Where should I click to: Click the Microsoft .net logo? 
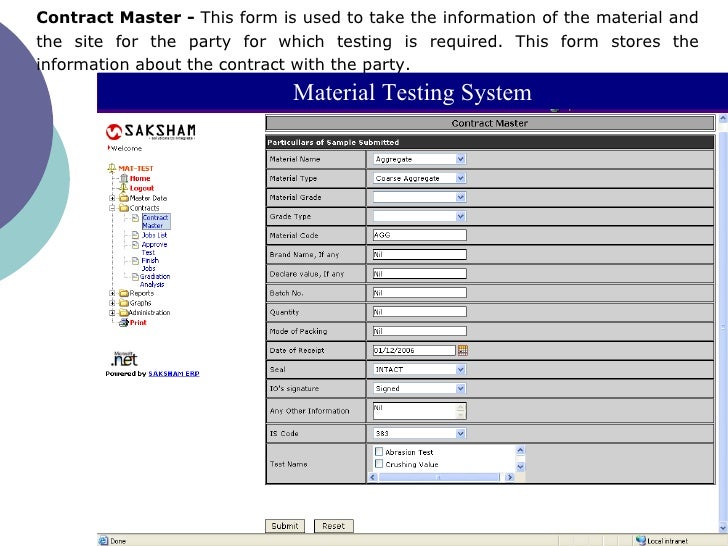click(124, 359)
